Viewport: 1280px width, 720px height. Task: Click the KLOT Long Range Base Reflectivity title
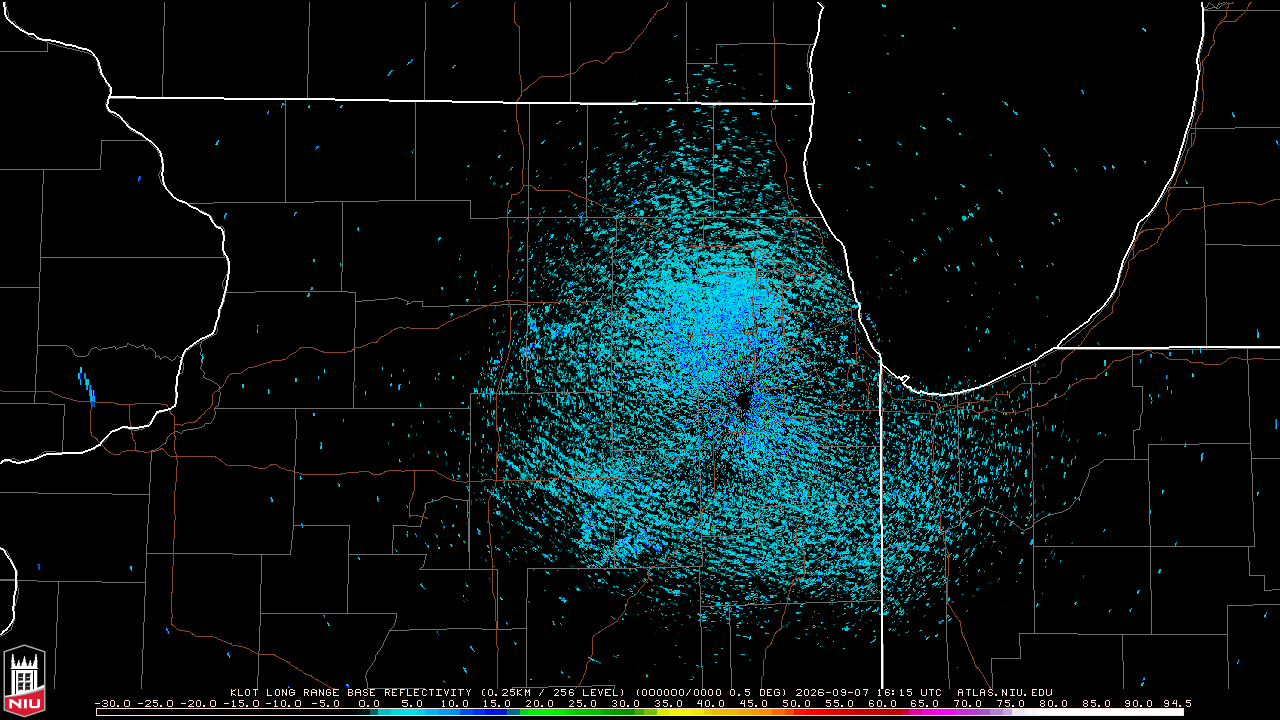(x=351, y=692)
